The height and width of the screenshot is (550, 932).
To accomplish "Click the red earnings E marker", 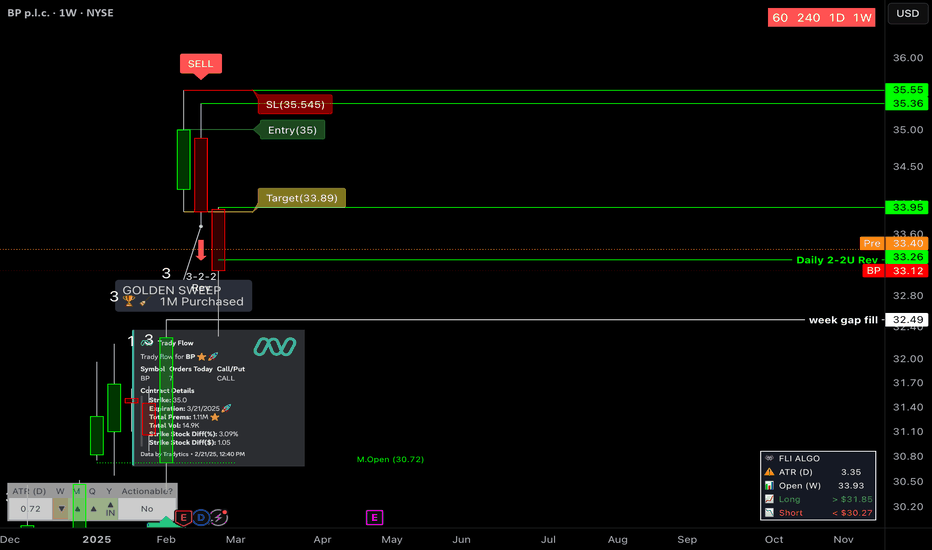I will pos(183,517).
